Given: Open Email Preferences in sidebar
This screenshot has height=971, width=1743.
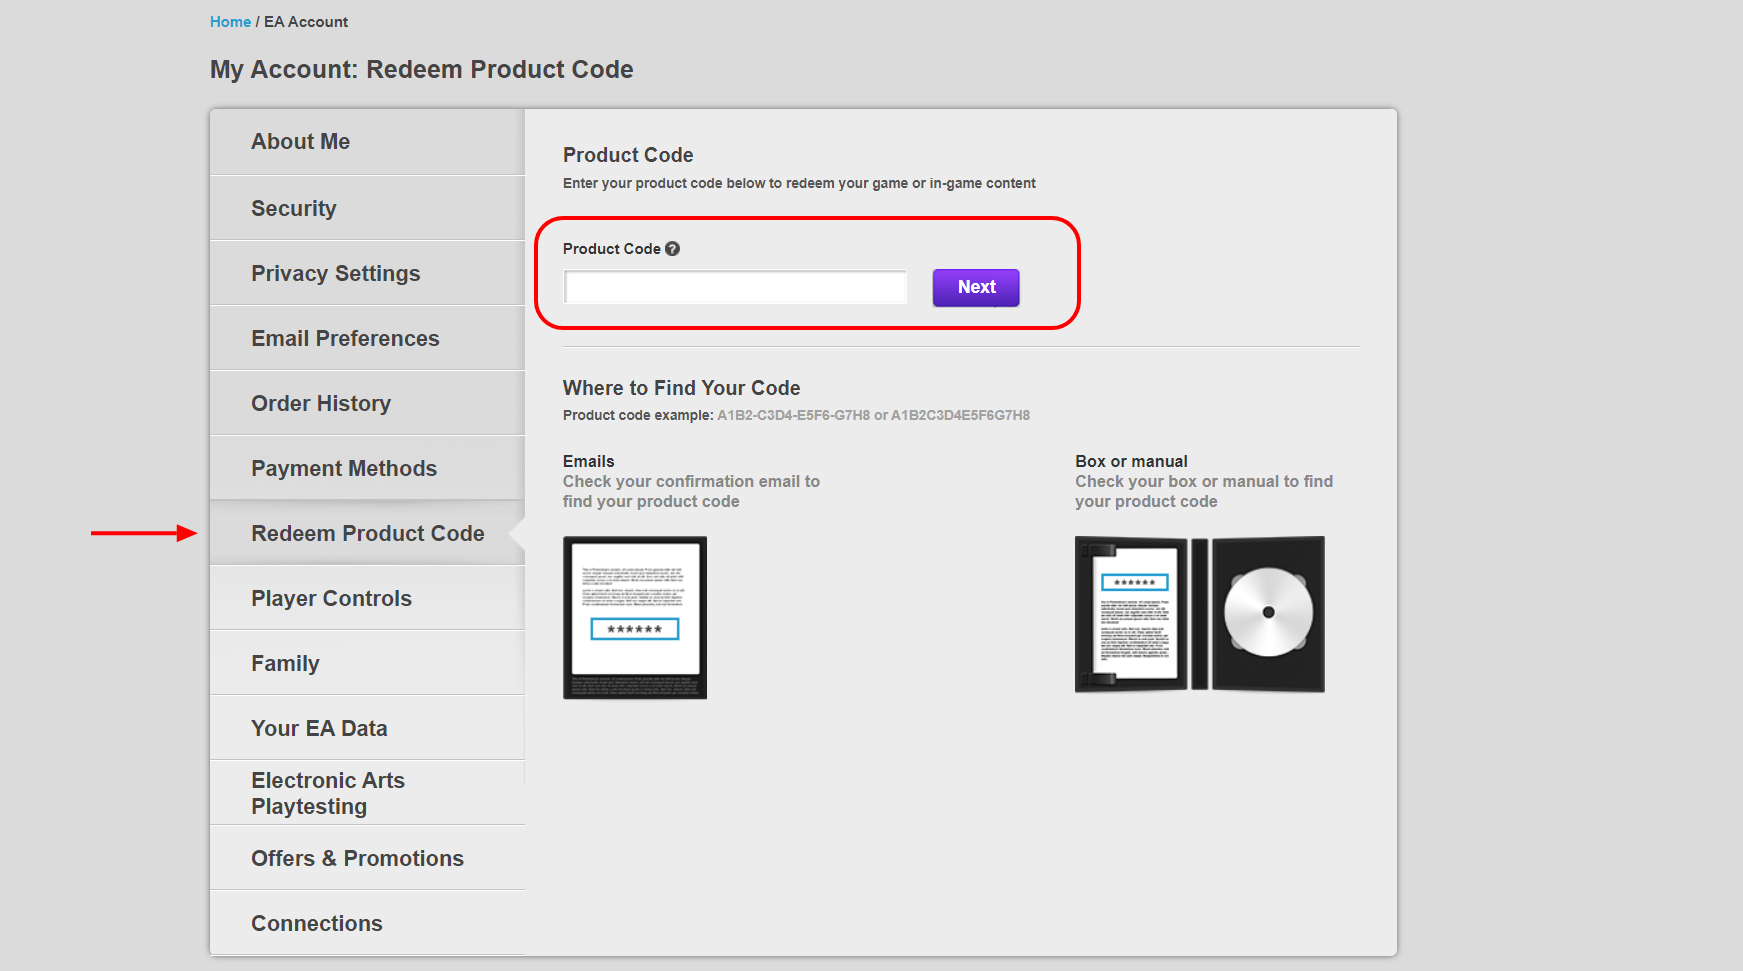Looking at the screenshot, I should pyautogui.click(x=367, y=338).
